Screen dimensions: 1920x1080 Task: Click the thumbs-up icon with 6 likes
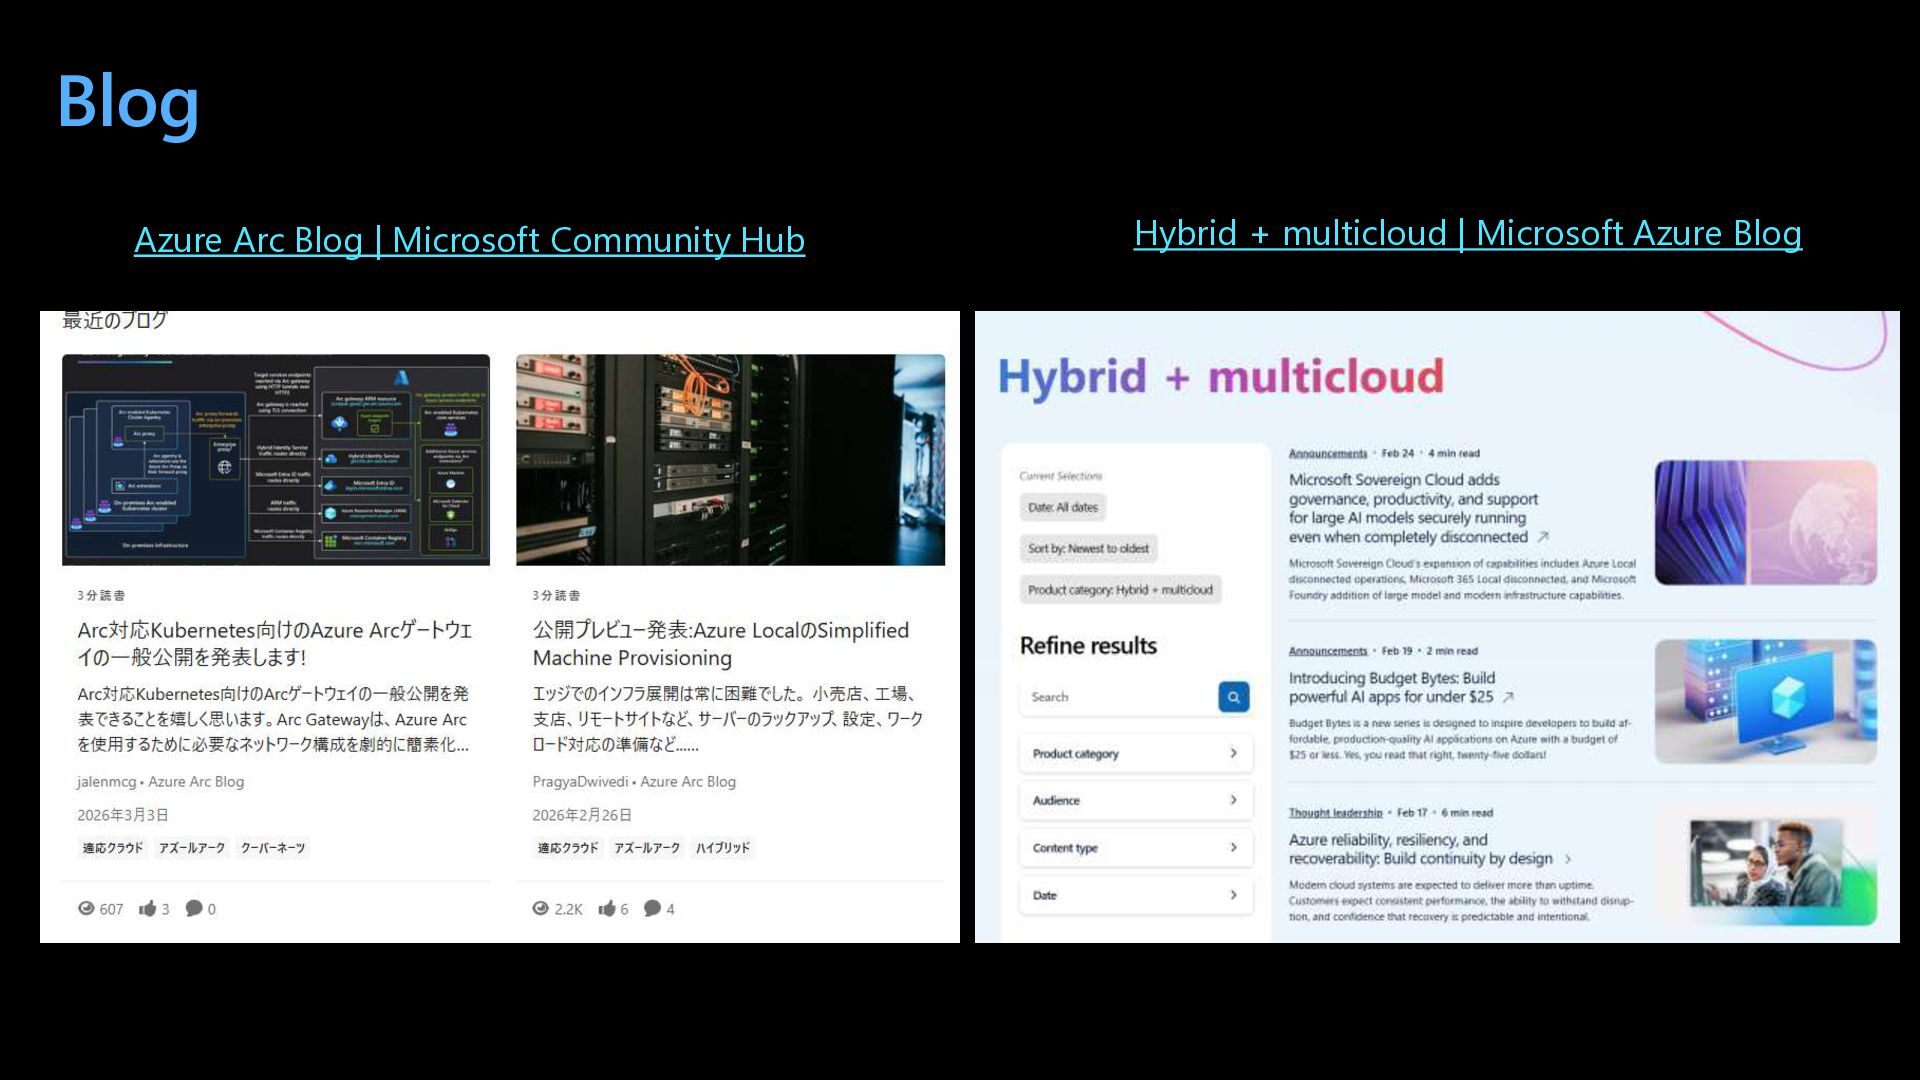pos(607,908)
